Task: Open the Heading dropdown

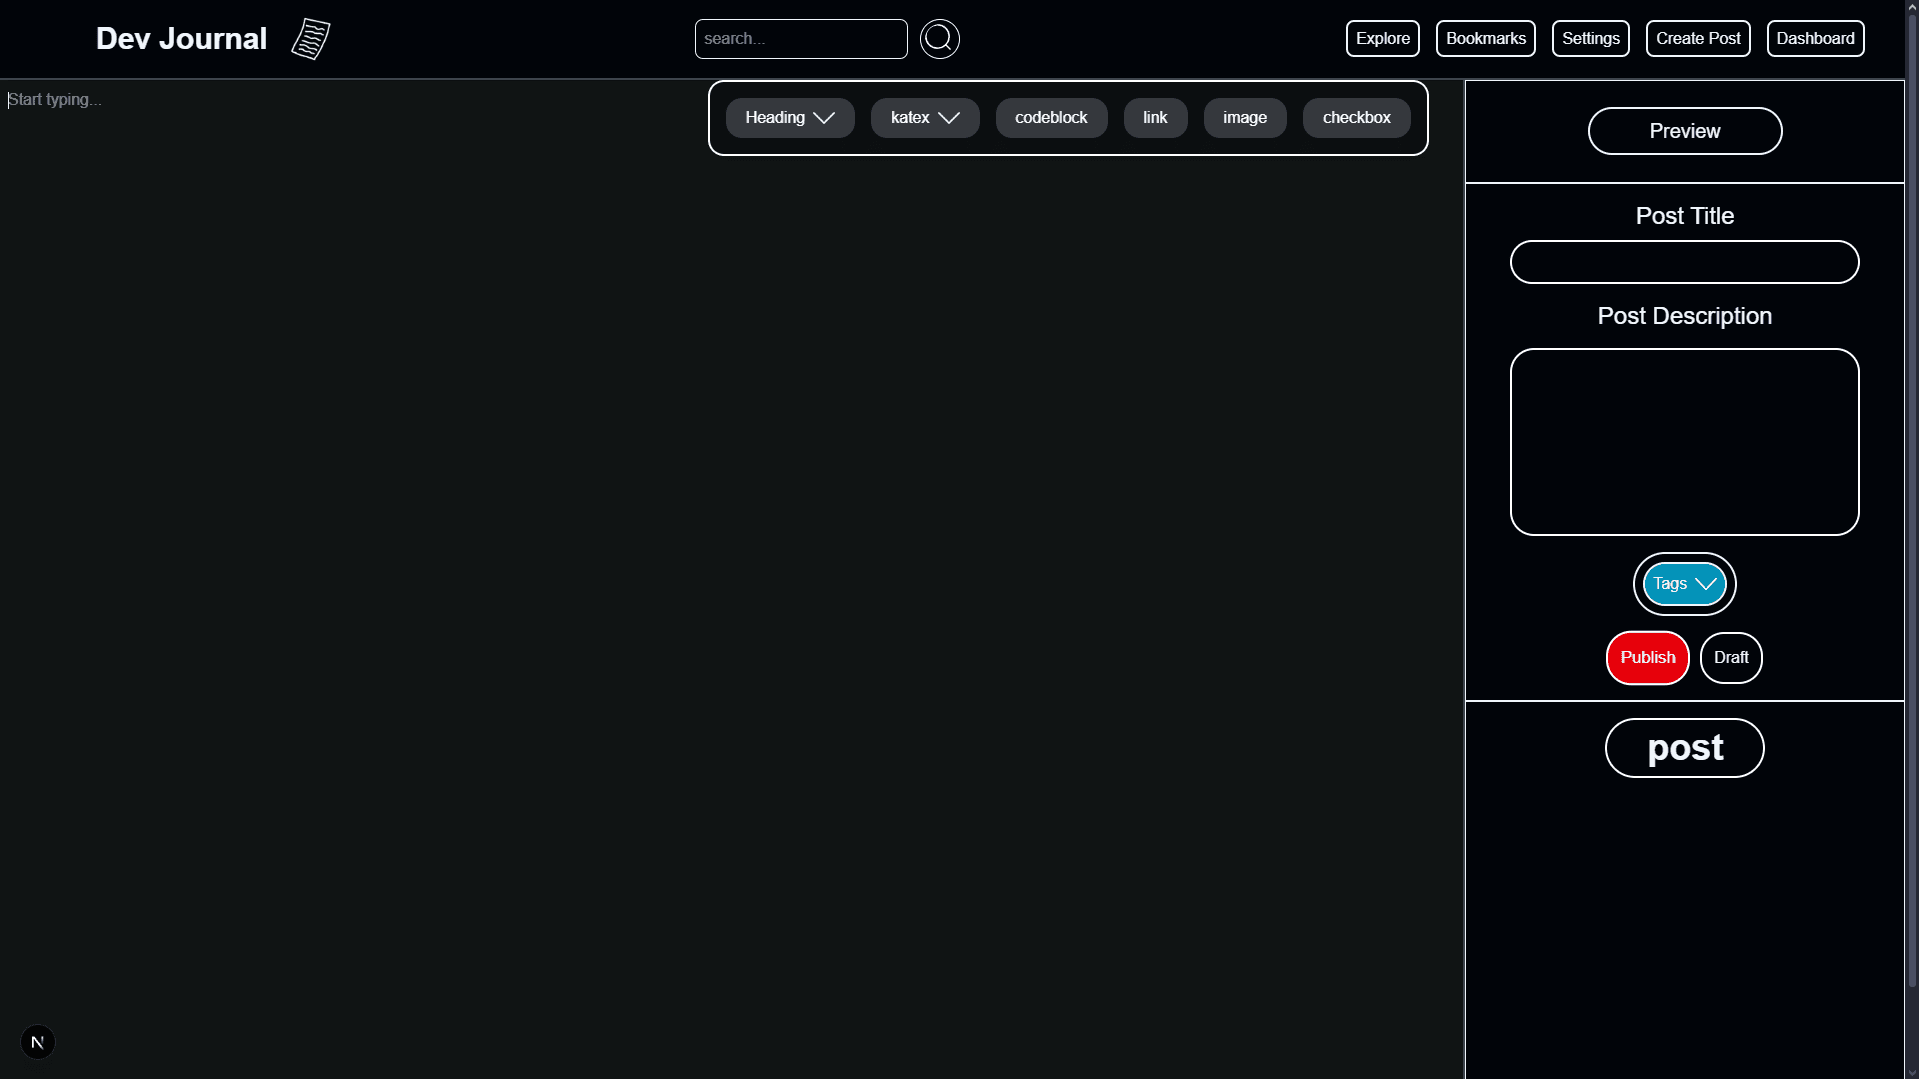Action: pyautogui.click(x=789, y=118)
